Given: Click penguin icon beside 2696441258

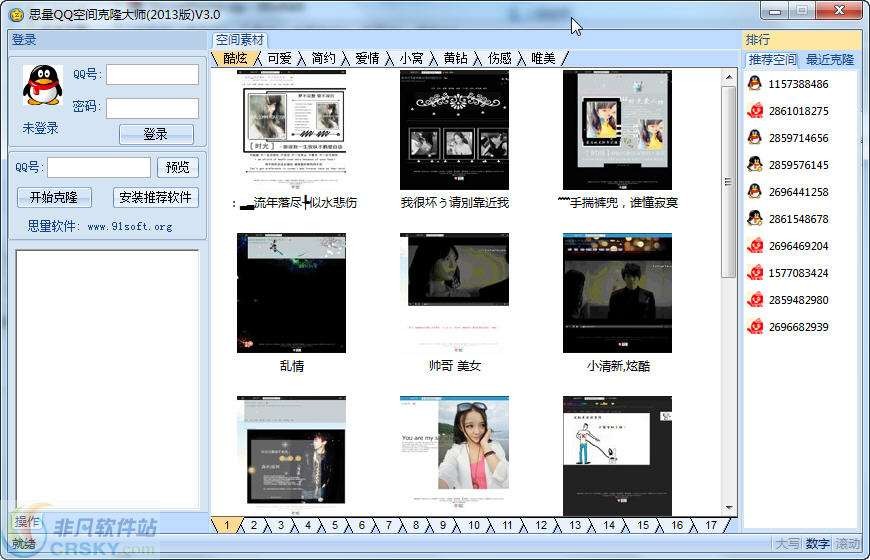Looking at the screenshot, I should (755, 191).
